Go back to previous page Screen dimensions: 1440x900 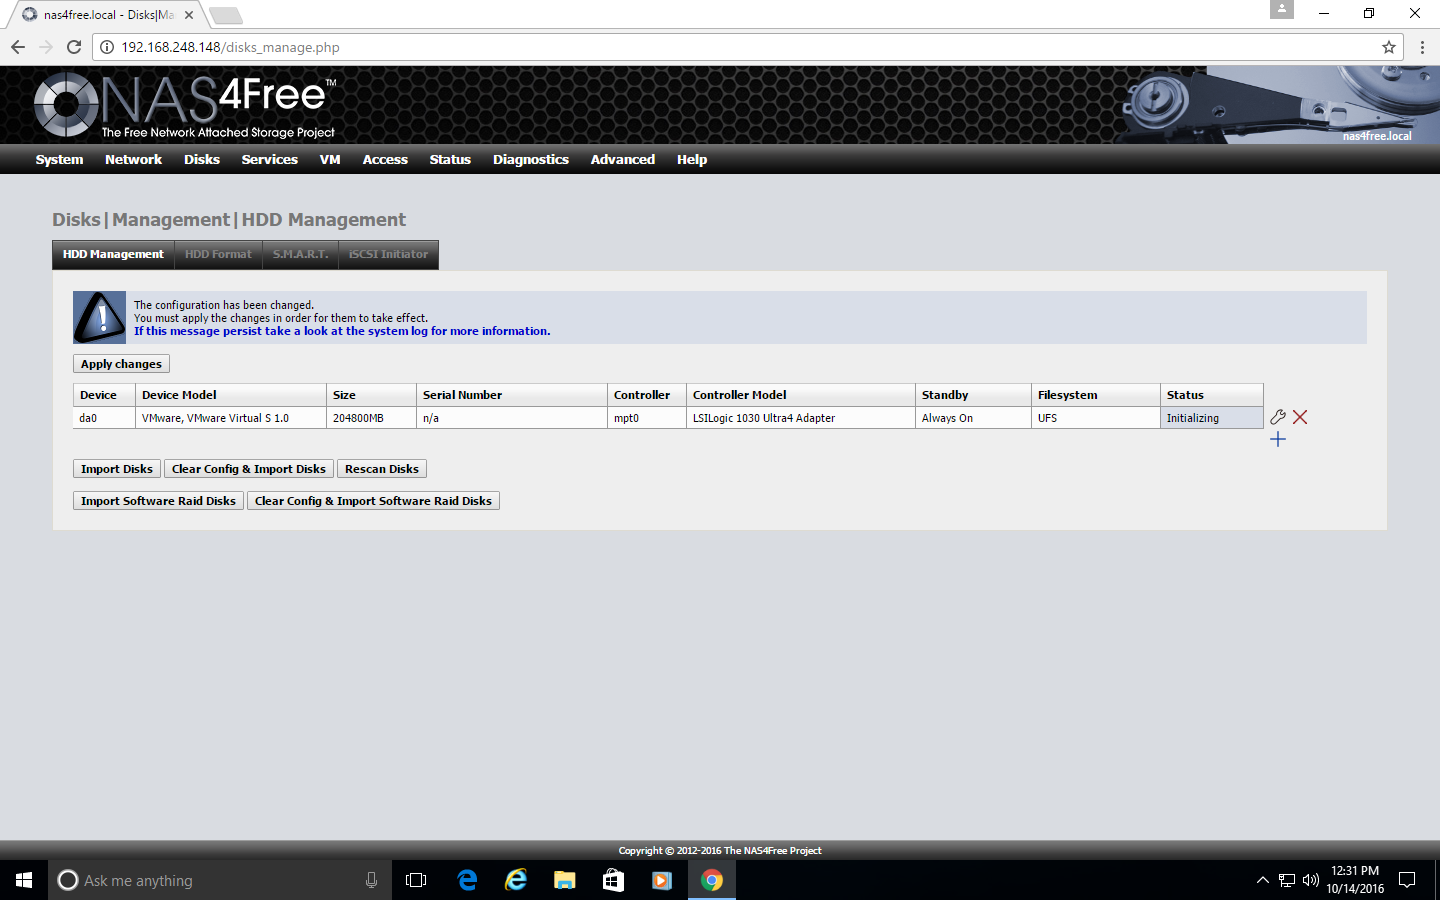[x=18, y=47]
